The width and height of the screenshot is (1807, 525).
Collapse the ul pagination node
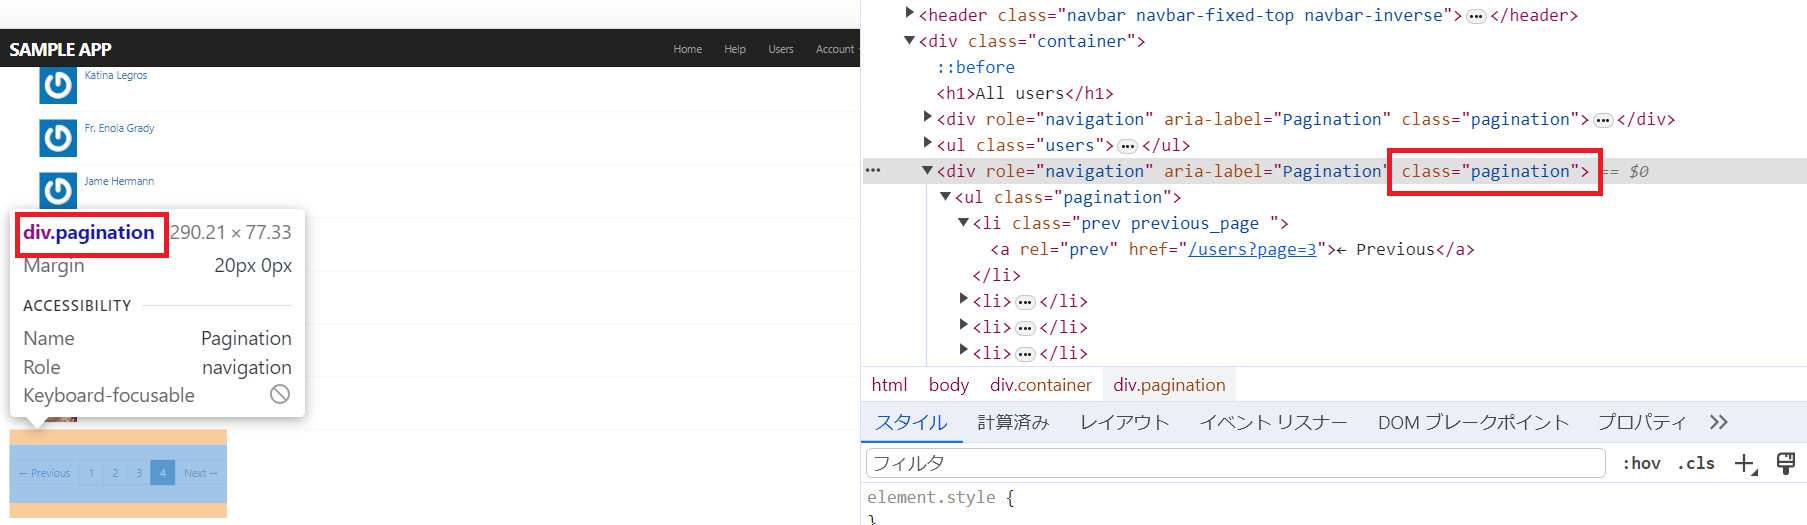(x=946, y=197)
